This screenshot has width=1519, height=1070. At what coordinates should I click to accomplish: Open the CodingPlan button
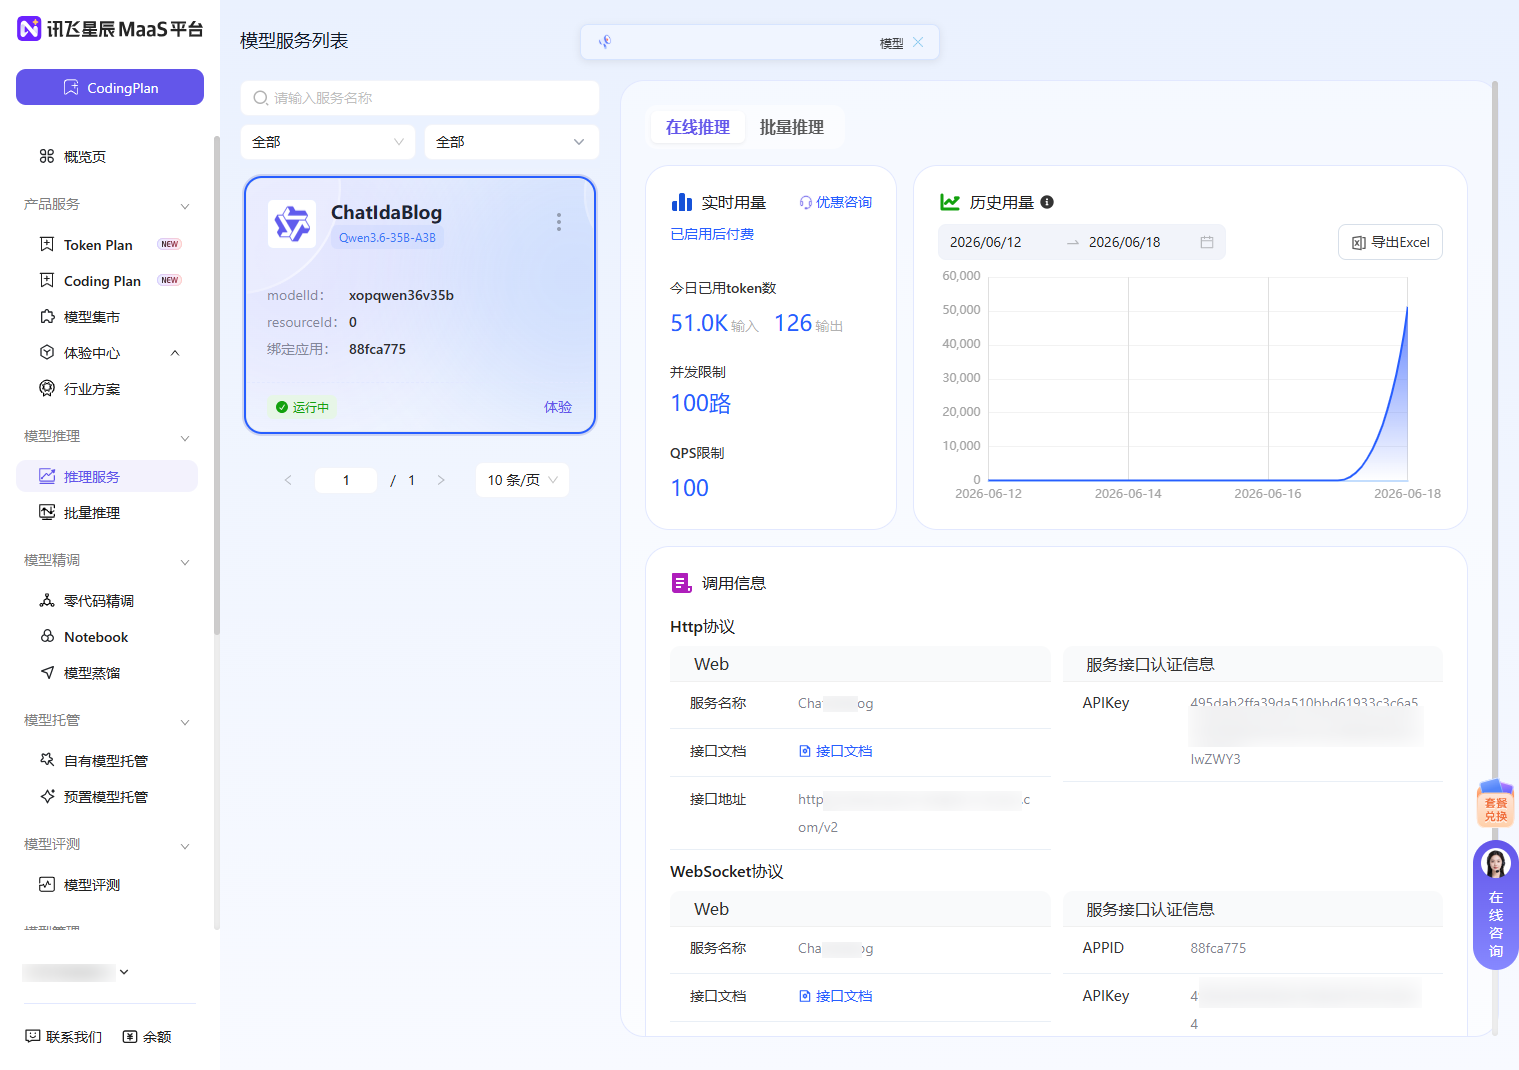pyautogui.click(x=110, y=87)
